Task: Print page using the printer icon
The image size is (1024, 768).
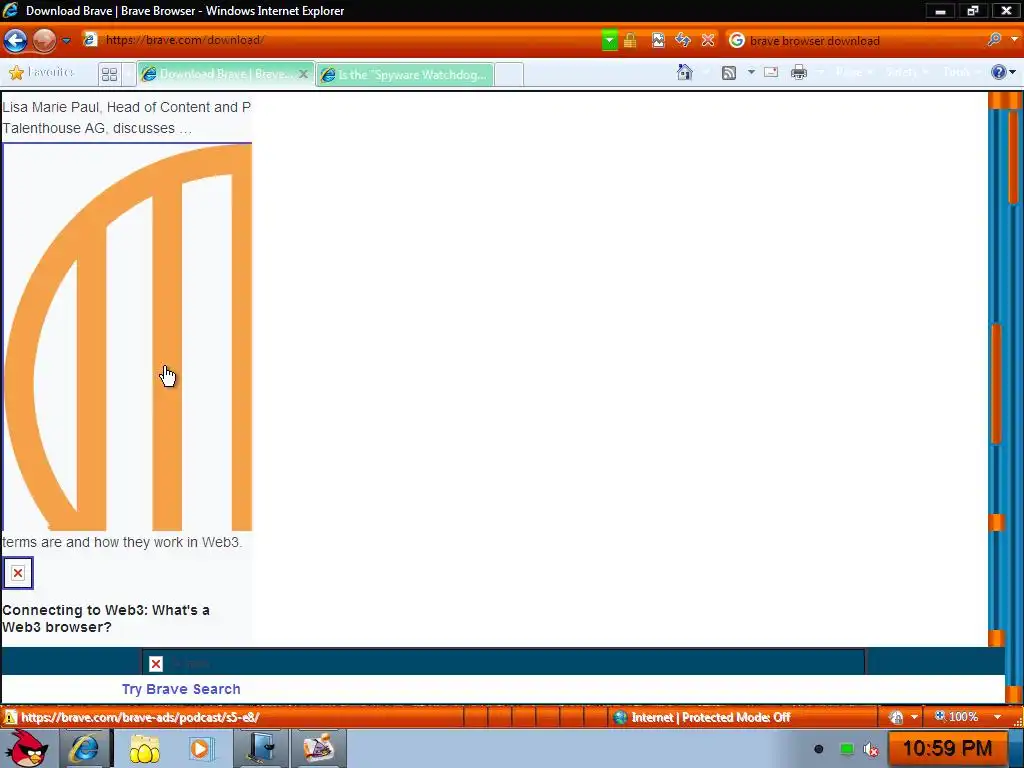Action: [x=799, y=72]
